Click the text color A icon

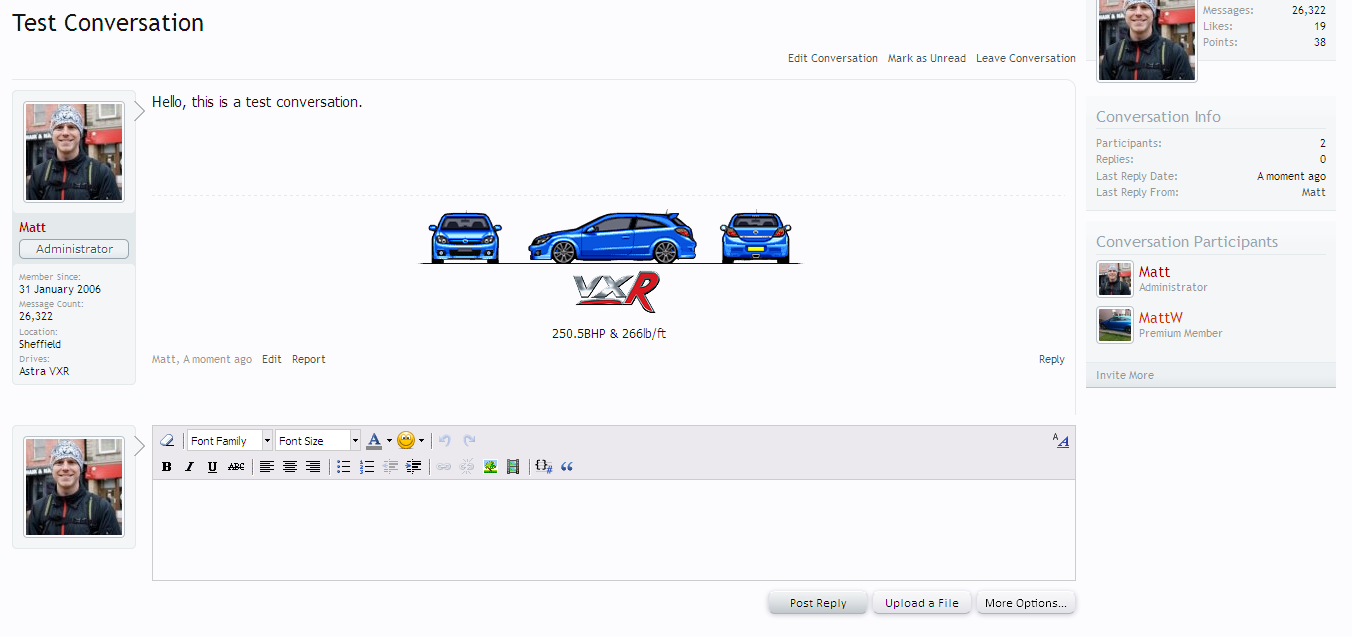tap(374, 440)
